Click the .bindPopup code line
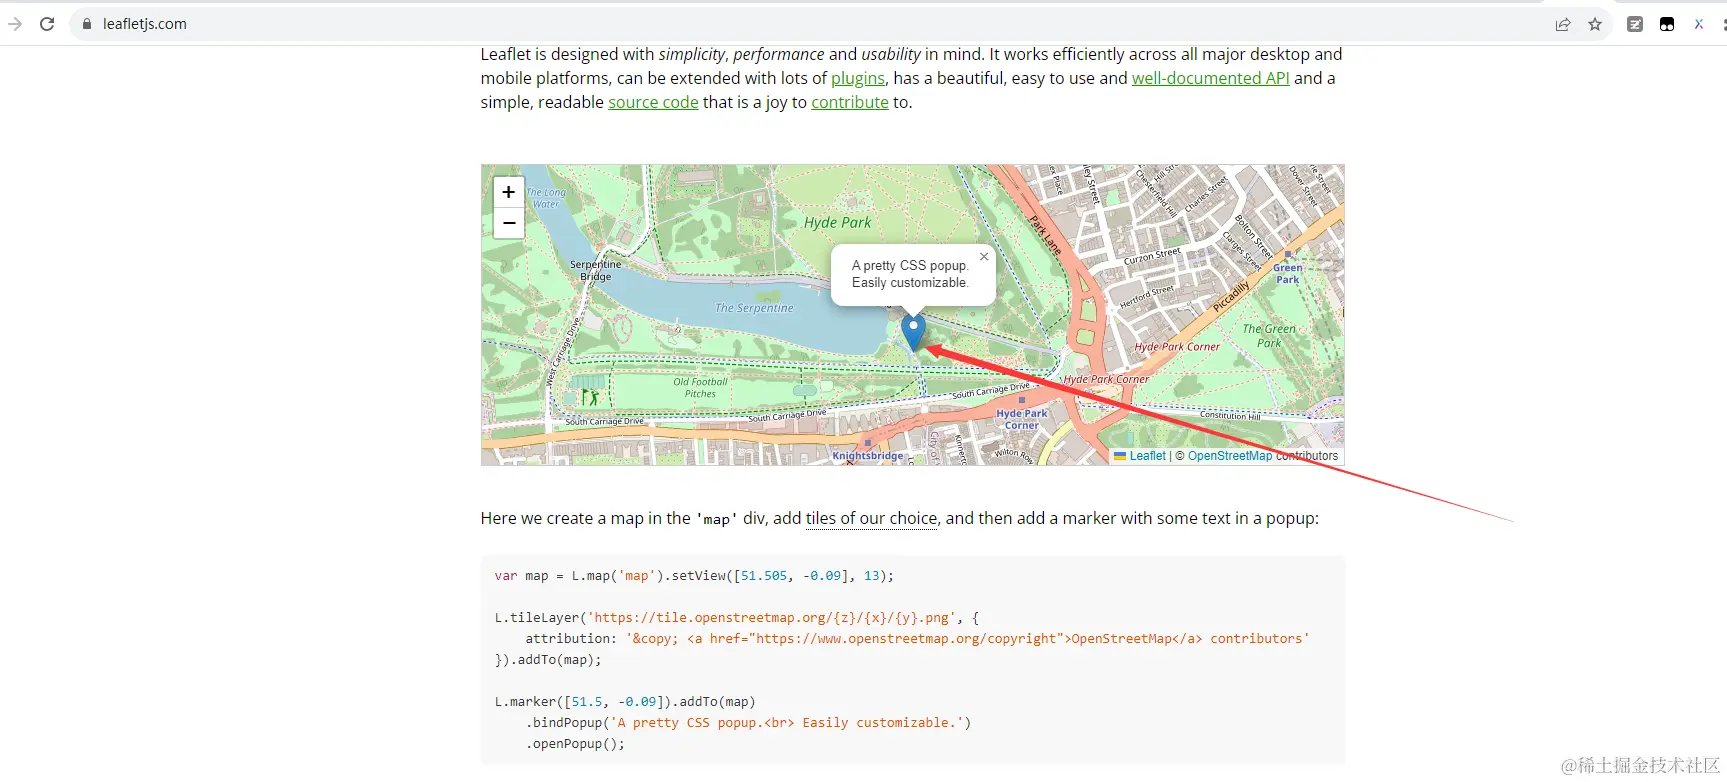The height and width of the screenshot is (782, 1727). (748, 723)
